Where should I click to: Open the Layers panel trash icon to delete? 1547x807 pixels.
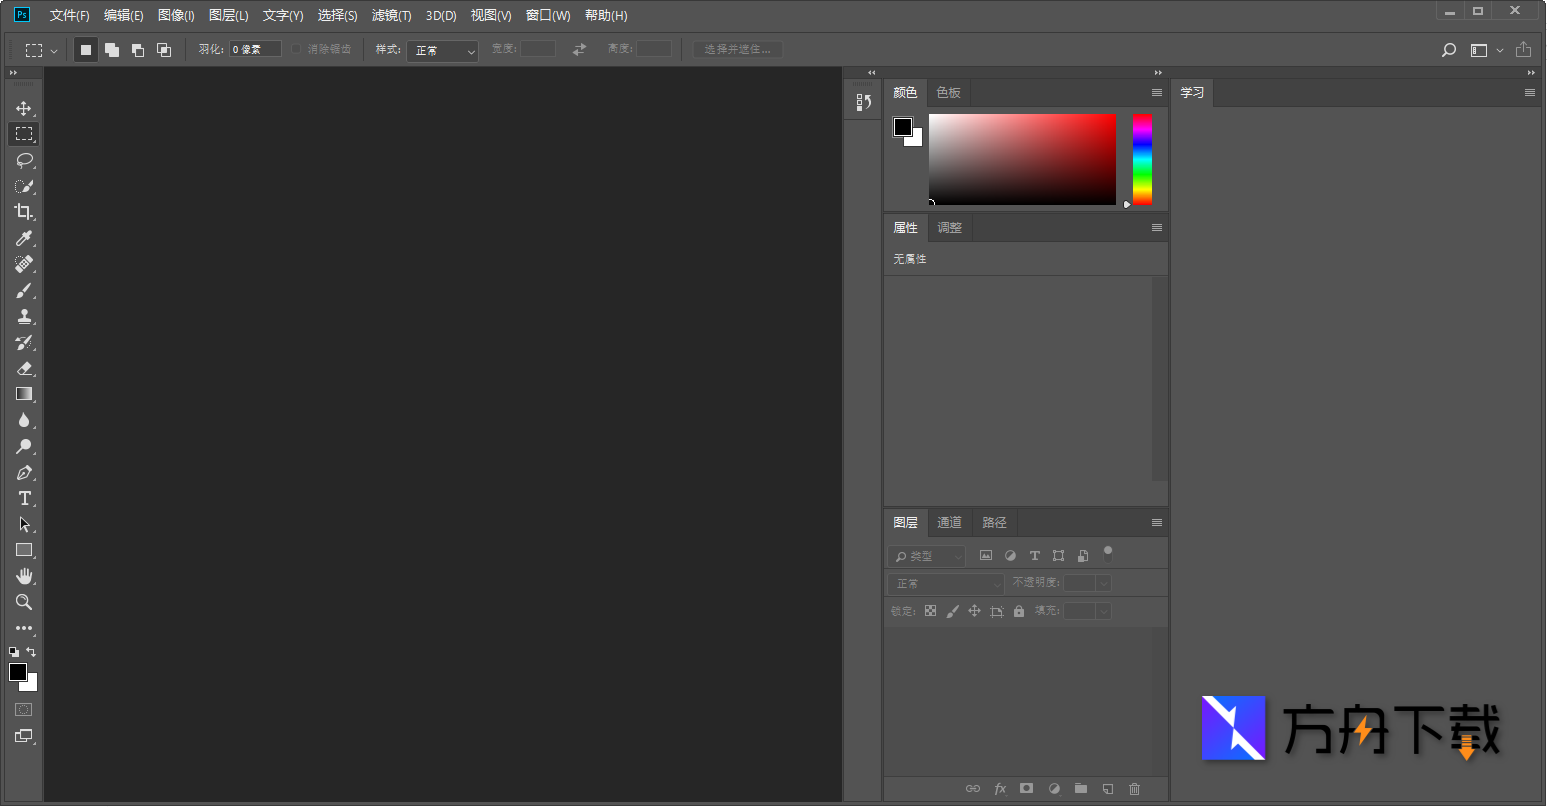(1134, 788)
